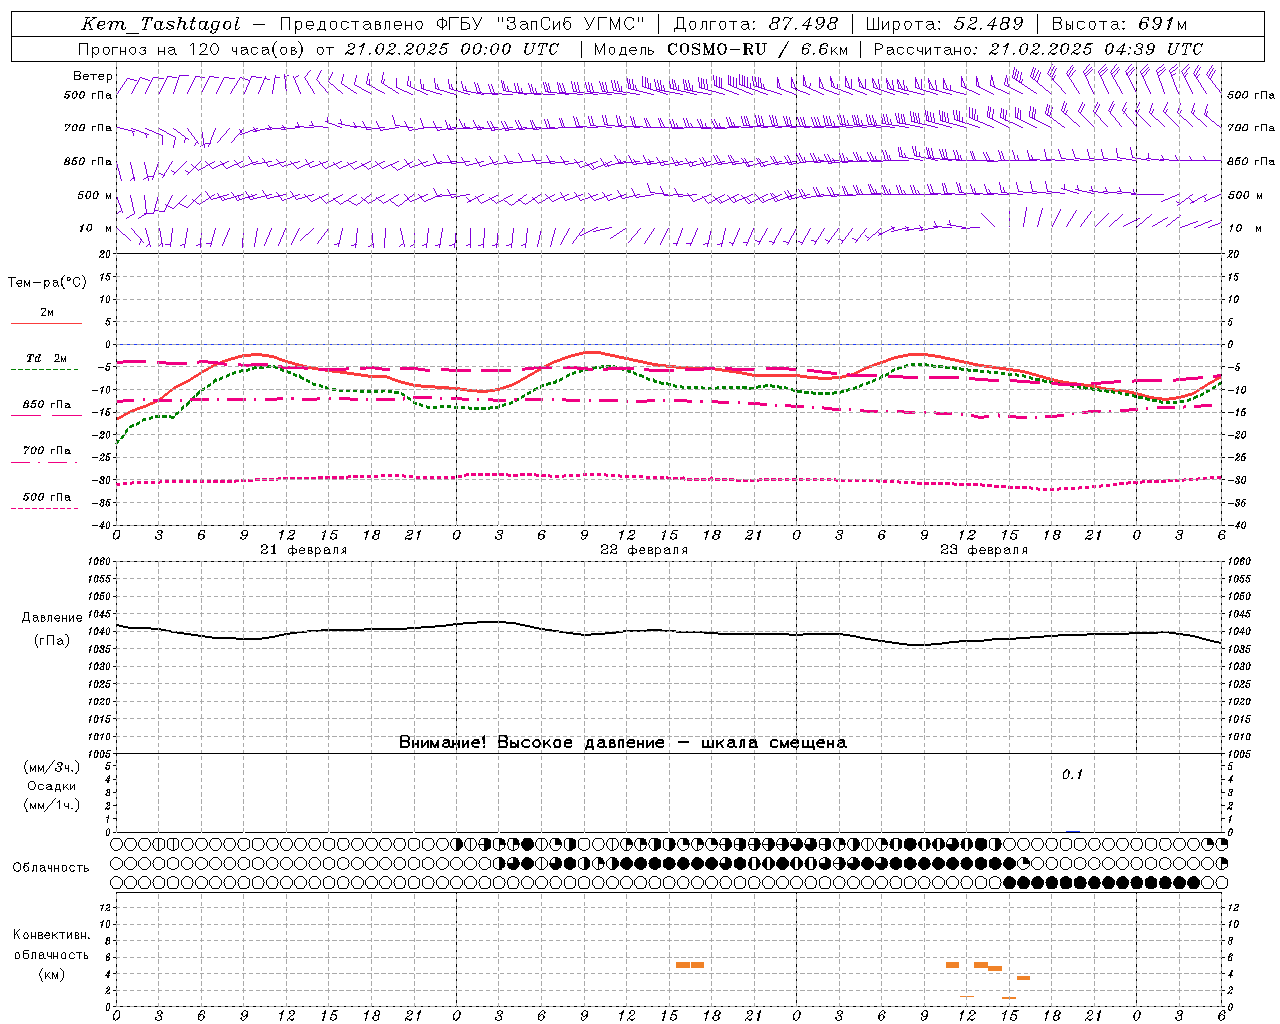
Task: Click the Ветер wind panel label
Action: (x=93, y=76)
